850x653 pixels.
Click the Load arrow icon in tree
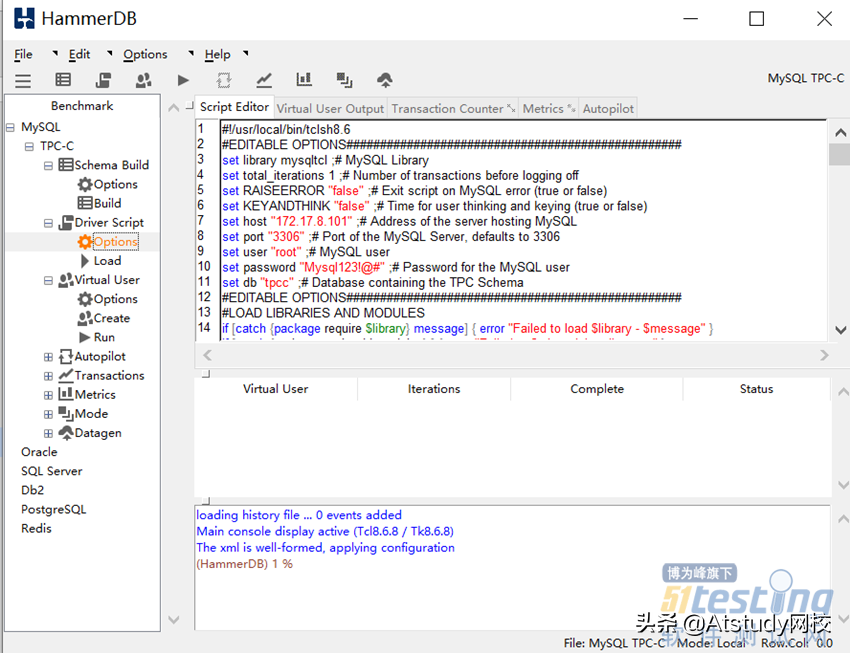click(85, 261)
